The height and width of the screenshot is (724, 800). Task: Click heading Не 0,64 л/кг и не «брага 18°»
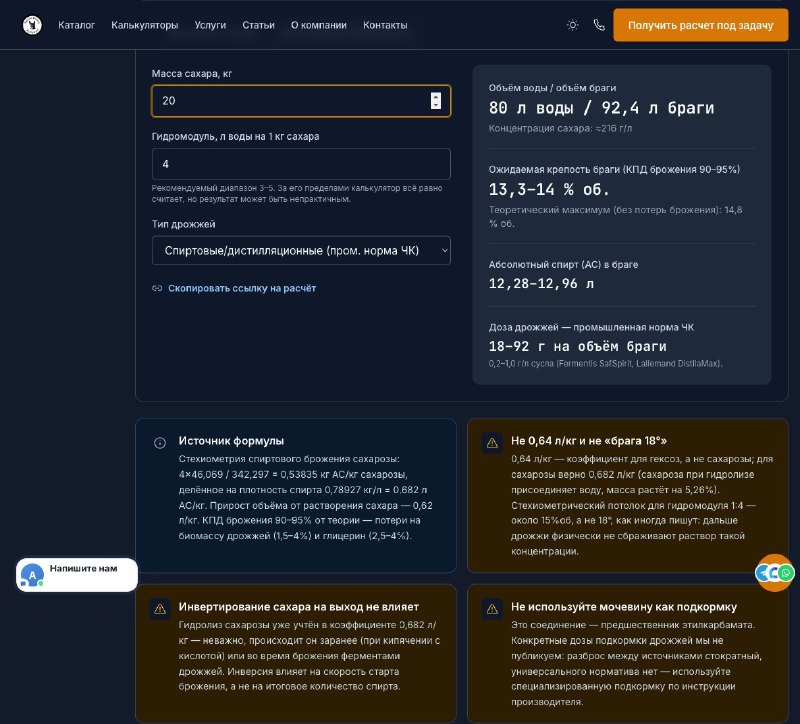589,441
